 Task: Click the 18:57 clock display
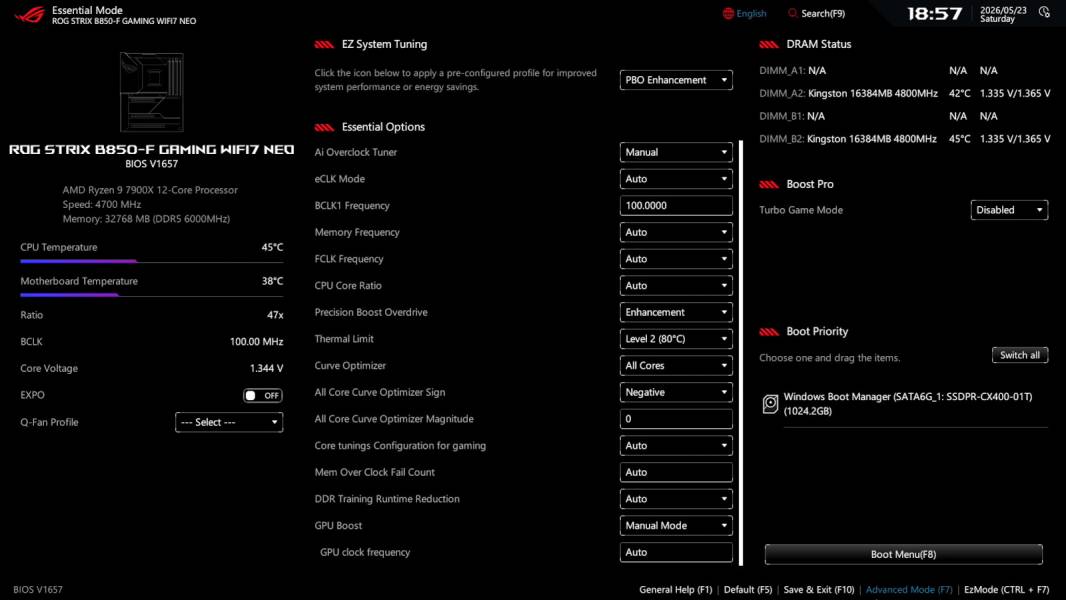pyautogui.click(x=935, y=14)
